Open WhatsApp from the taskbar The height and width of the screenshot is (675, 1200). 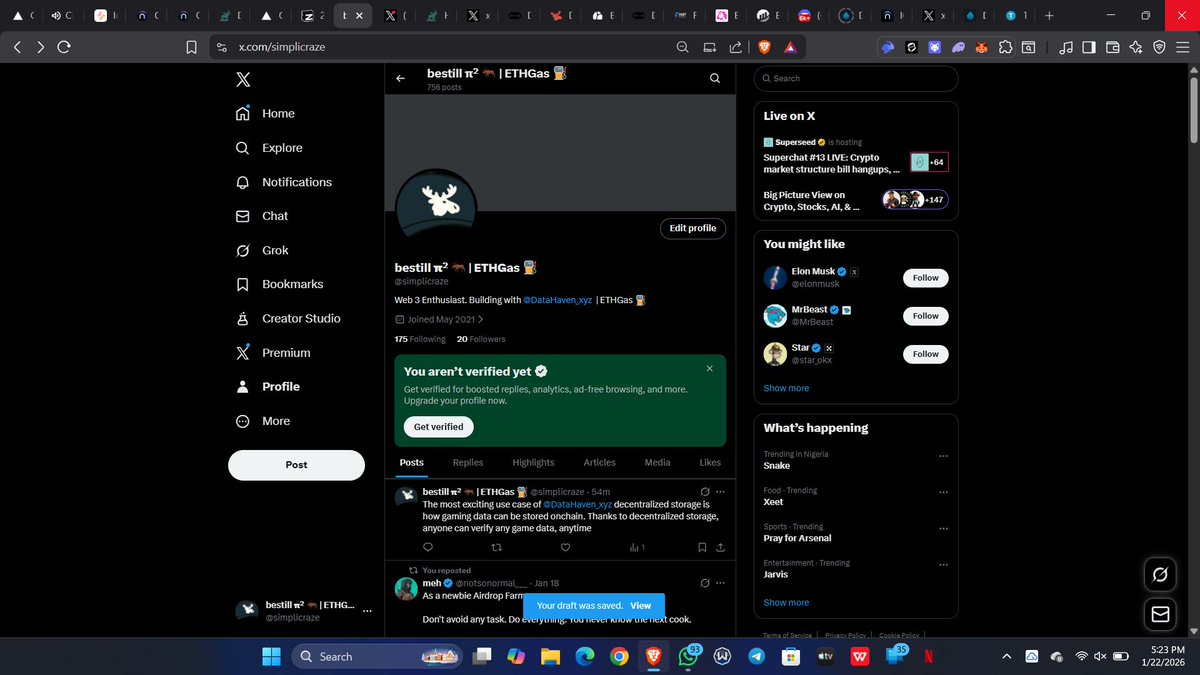coord(688,656)
